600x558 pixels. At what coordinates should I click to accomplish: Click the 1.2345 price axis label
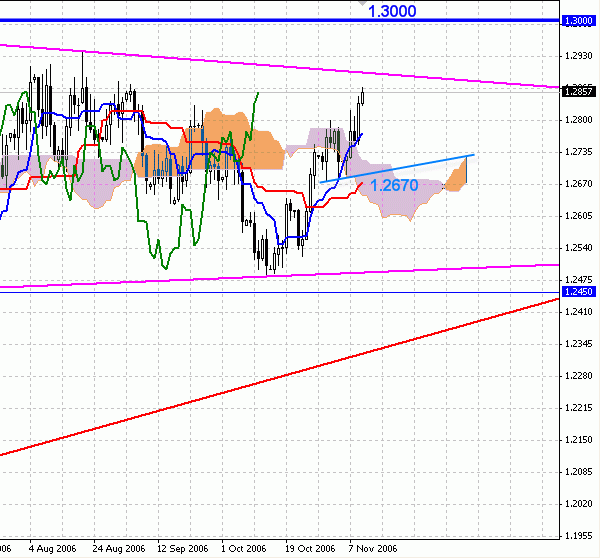(579, 344)
